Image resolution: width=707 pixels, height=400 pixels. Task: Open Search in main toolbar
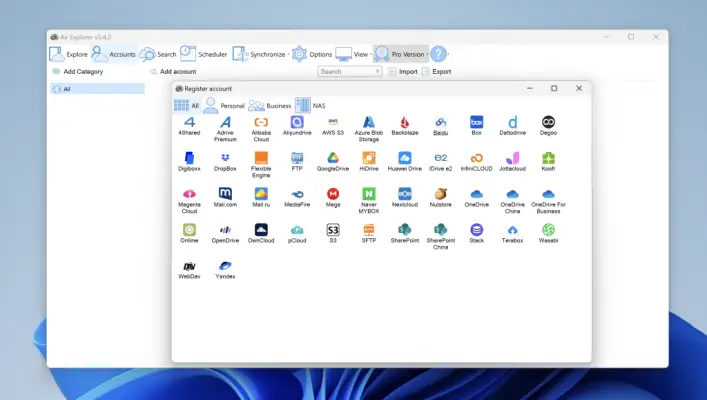[158, 54]
